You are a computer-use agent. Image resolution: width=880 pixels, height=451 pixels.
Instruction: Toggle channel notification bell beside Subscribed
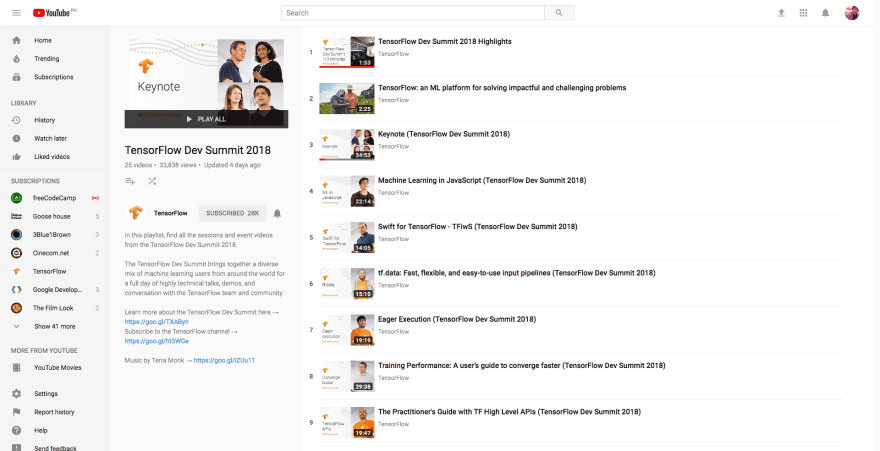(x=277, y=213)
